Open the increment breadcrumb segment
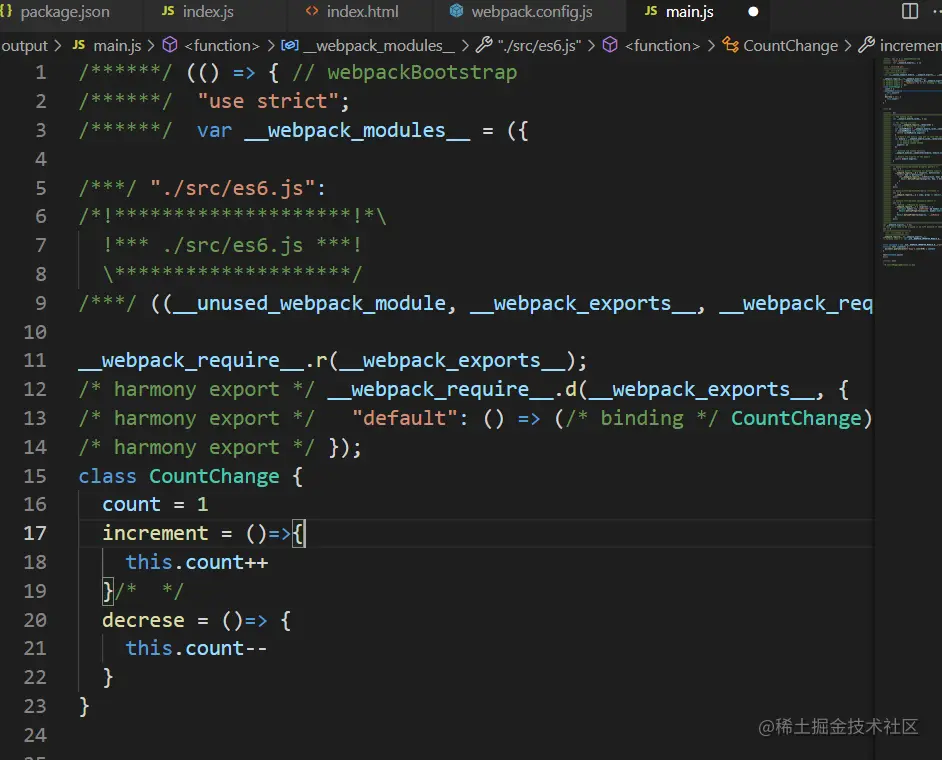Image resolution: width=942 pixels, height=760 pixels. [911, 46]
